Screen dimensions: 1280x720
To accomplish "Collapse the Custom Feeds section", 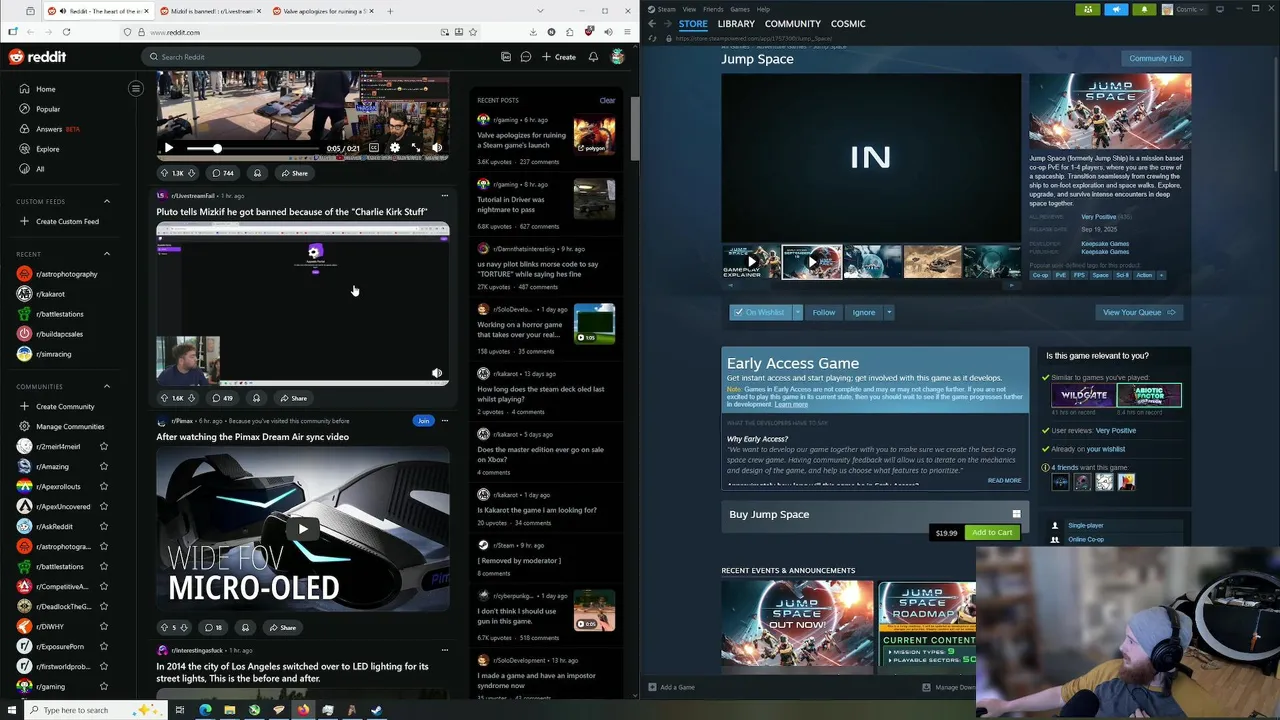I will click(x=107, y=201).
